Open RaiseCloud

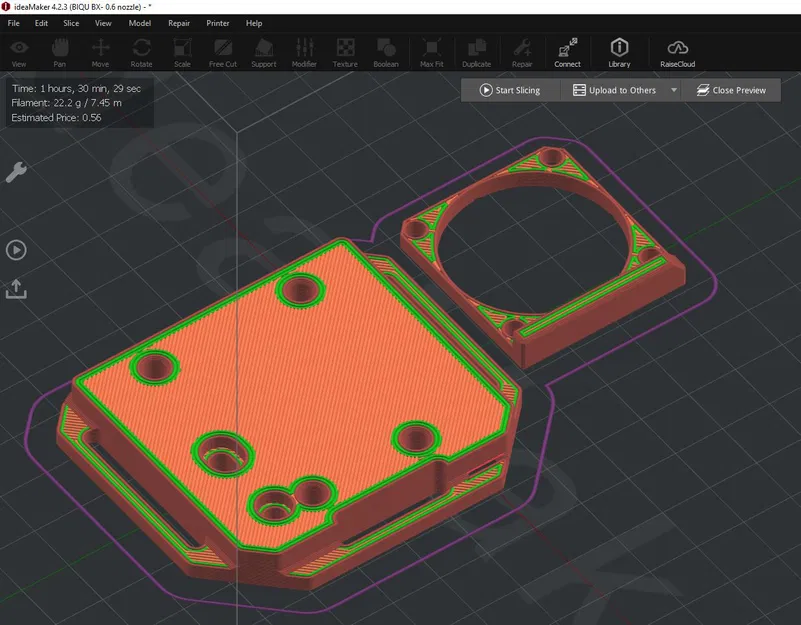[x=677, y=53]
